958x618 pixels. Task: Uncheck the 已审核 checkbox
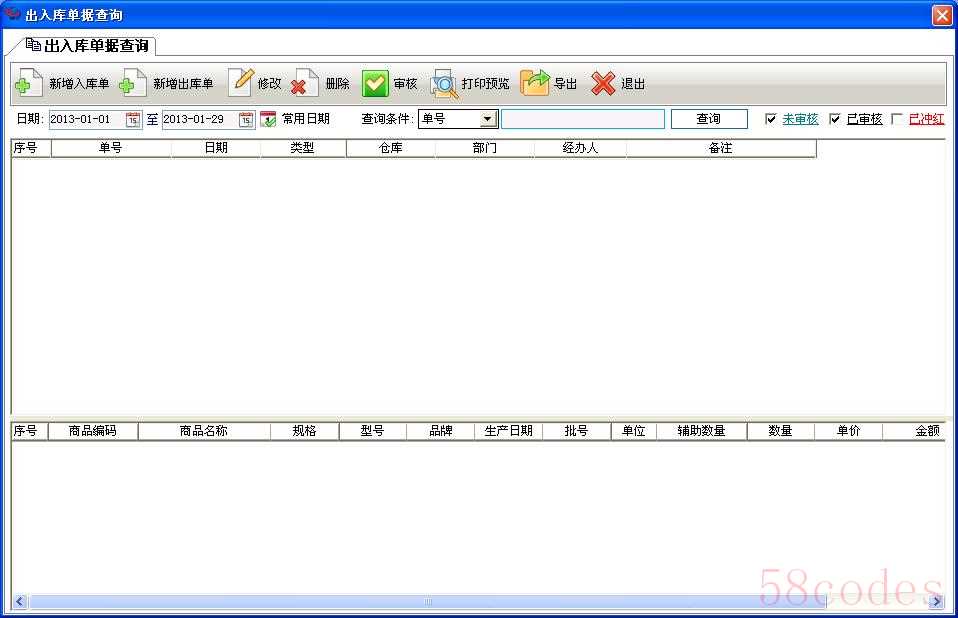coord(835,119)
